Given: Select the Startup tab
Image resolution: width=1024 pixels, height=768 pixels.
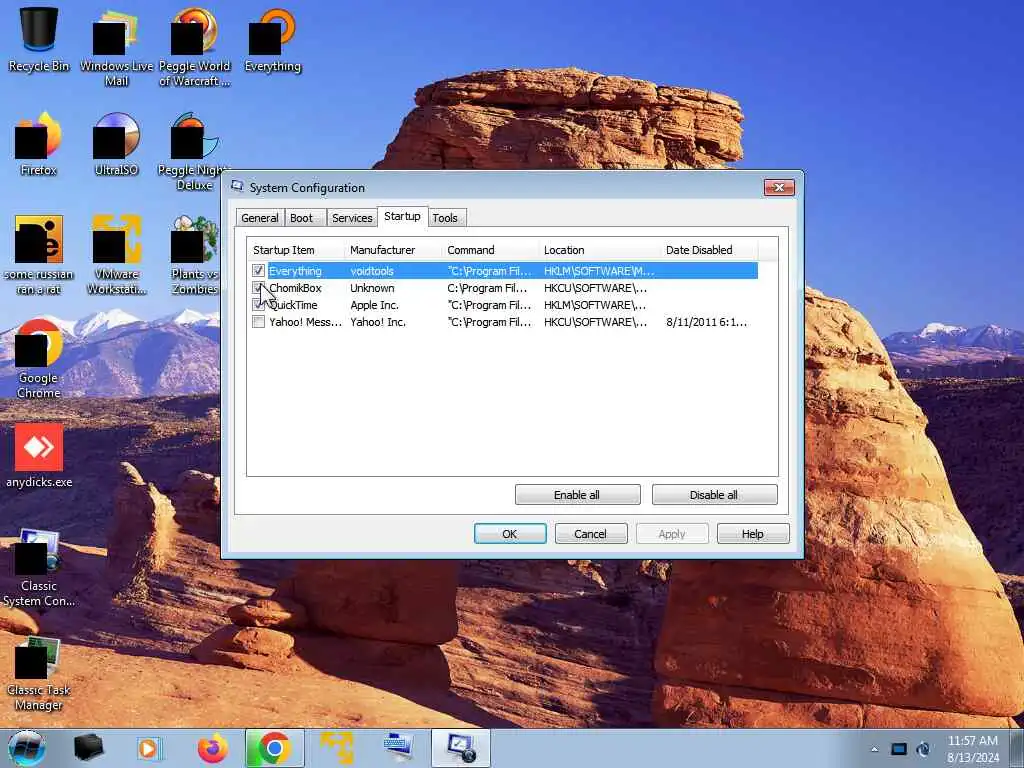Looking at the screenshot, I should tap(402, 216).
